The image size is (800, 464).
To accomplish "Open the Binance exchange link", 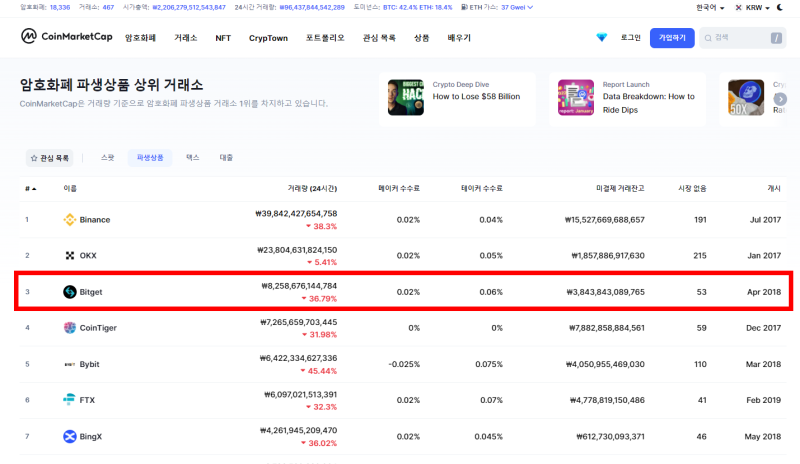I will (95, 219).
